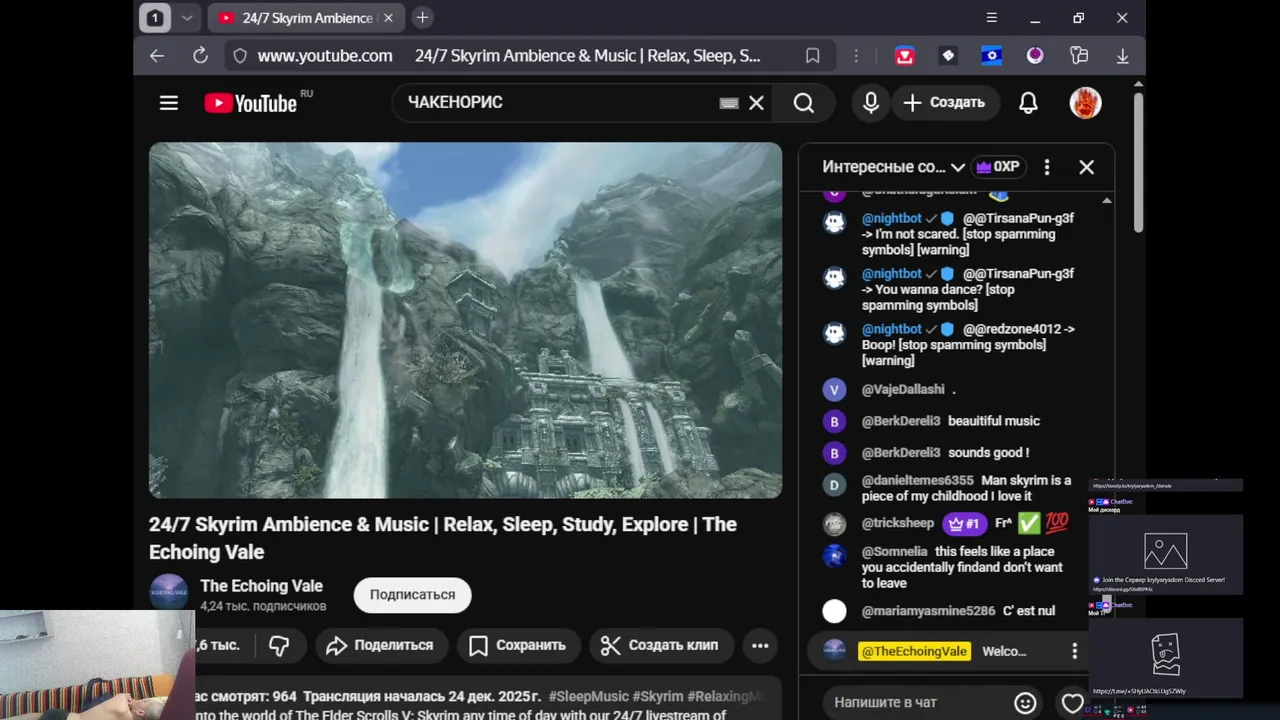Focus the address bar www.youtube.com

pyautogui.click(x=325, y=56)
